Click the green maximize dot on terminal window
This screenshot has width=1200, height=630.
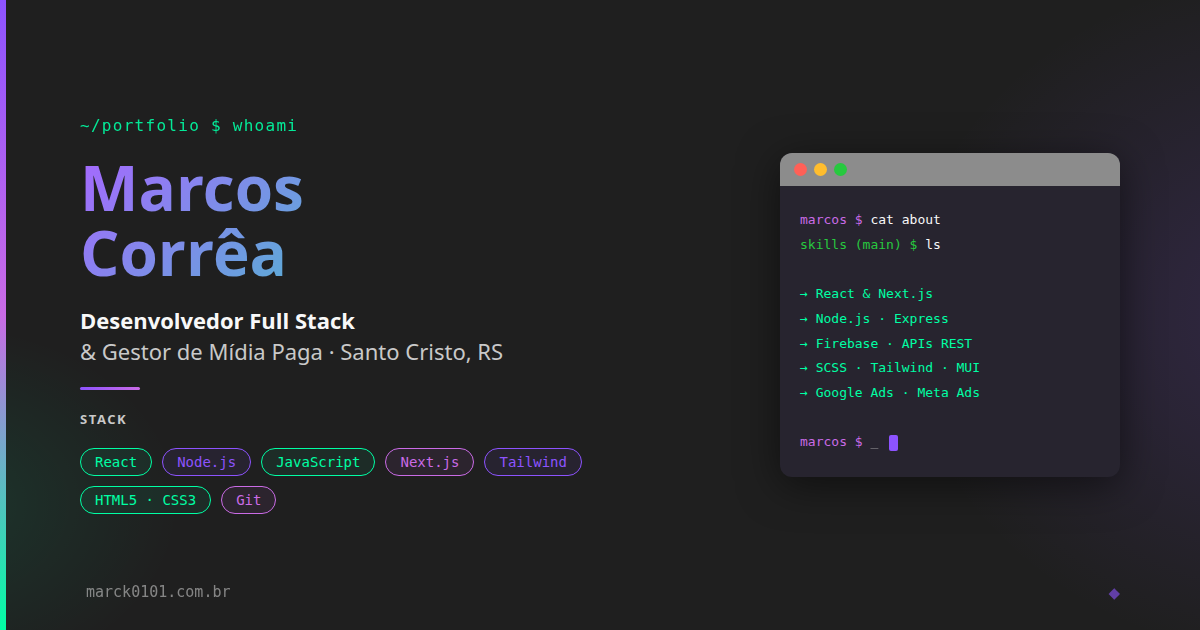[x=840, y=169]
